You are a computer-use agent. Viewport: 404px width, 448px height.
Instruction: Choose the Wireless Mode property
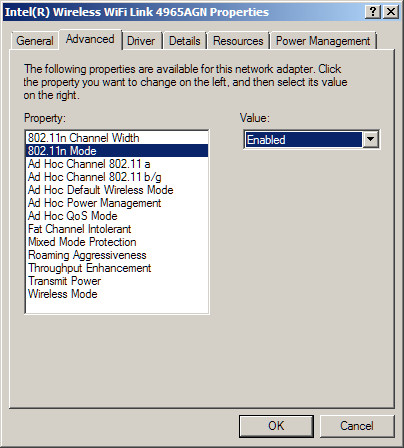[117, 294]
